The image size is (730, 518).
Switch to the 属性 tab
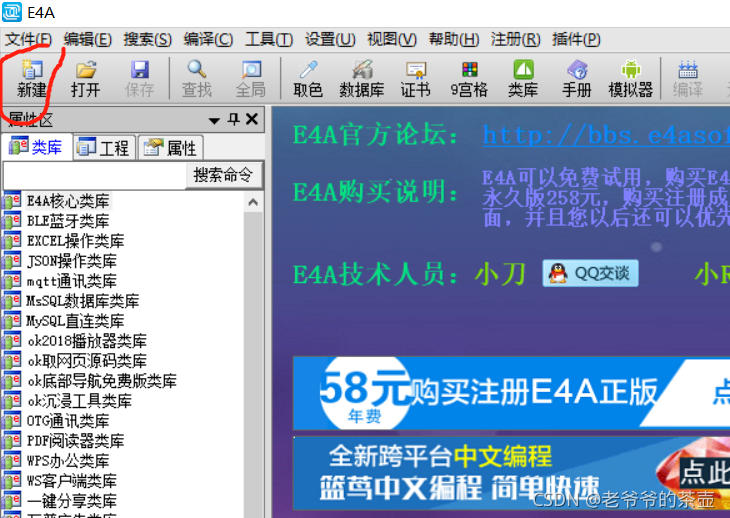click(x=170, y=148)
